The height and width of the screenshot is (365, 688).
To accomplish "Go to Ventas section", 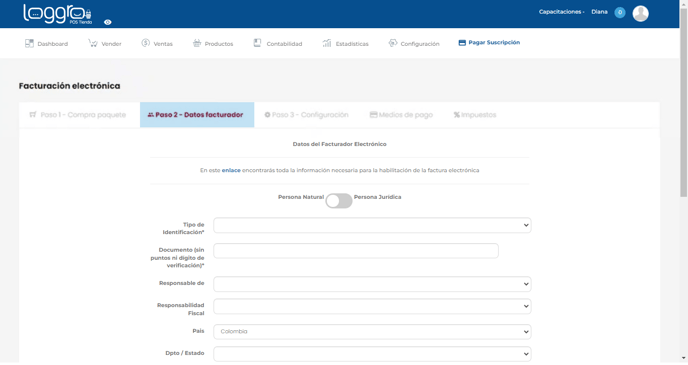I will (157, 43).
